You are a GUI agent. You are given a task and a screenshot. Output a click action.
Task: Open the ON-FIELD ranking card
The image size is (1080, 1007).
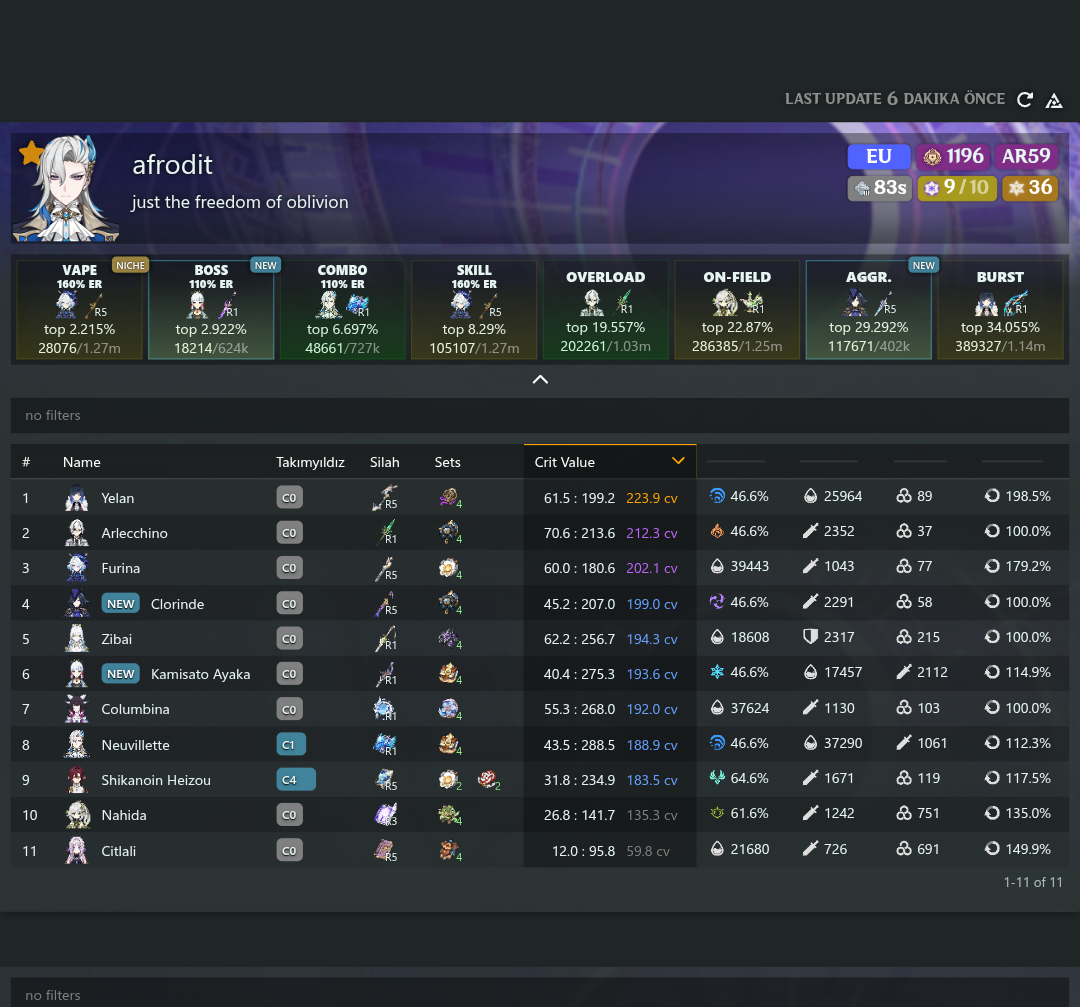point(737,309)
